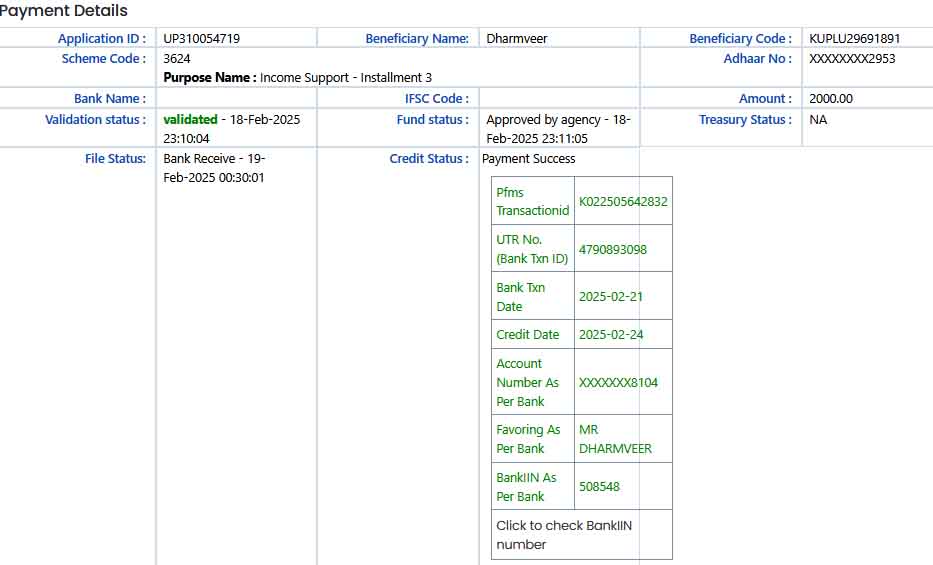This screenshot has height=565, width=933.
Task: Click the Treasury Status value NA
Action: click(818, 120)
